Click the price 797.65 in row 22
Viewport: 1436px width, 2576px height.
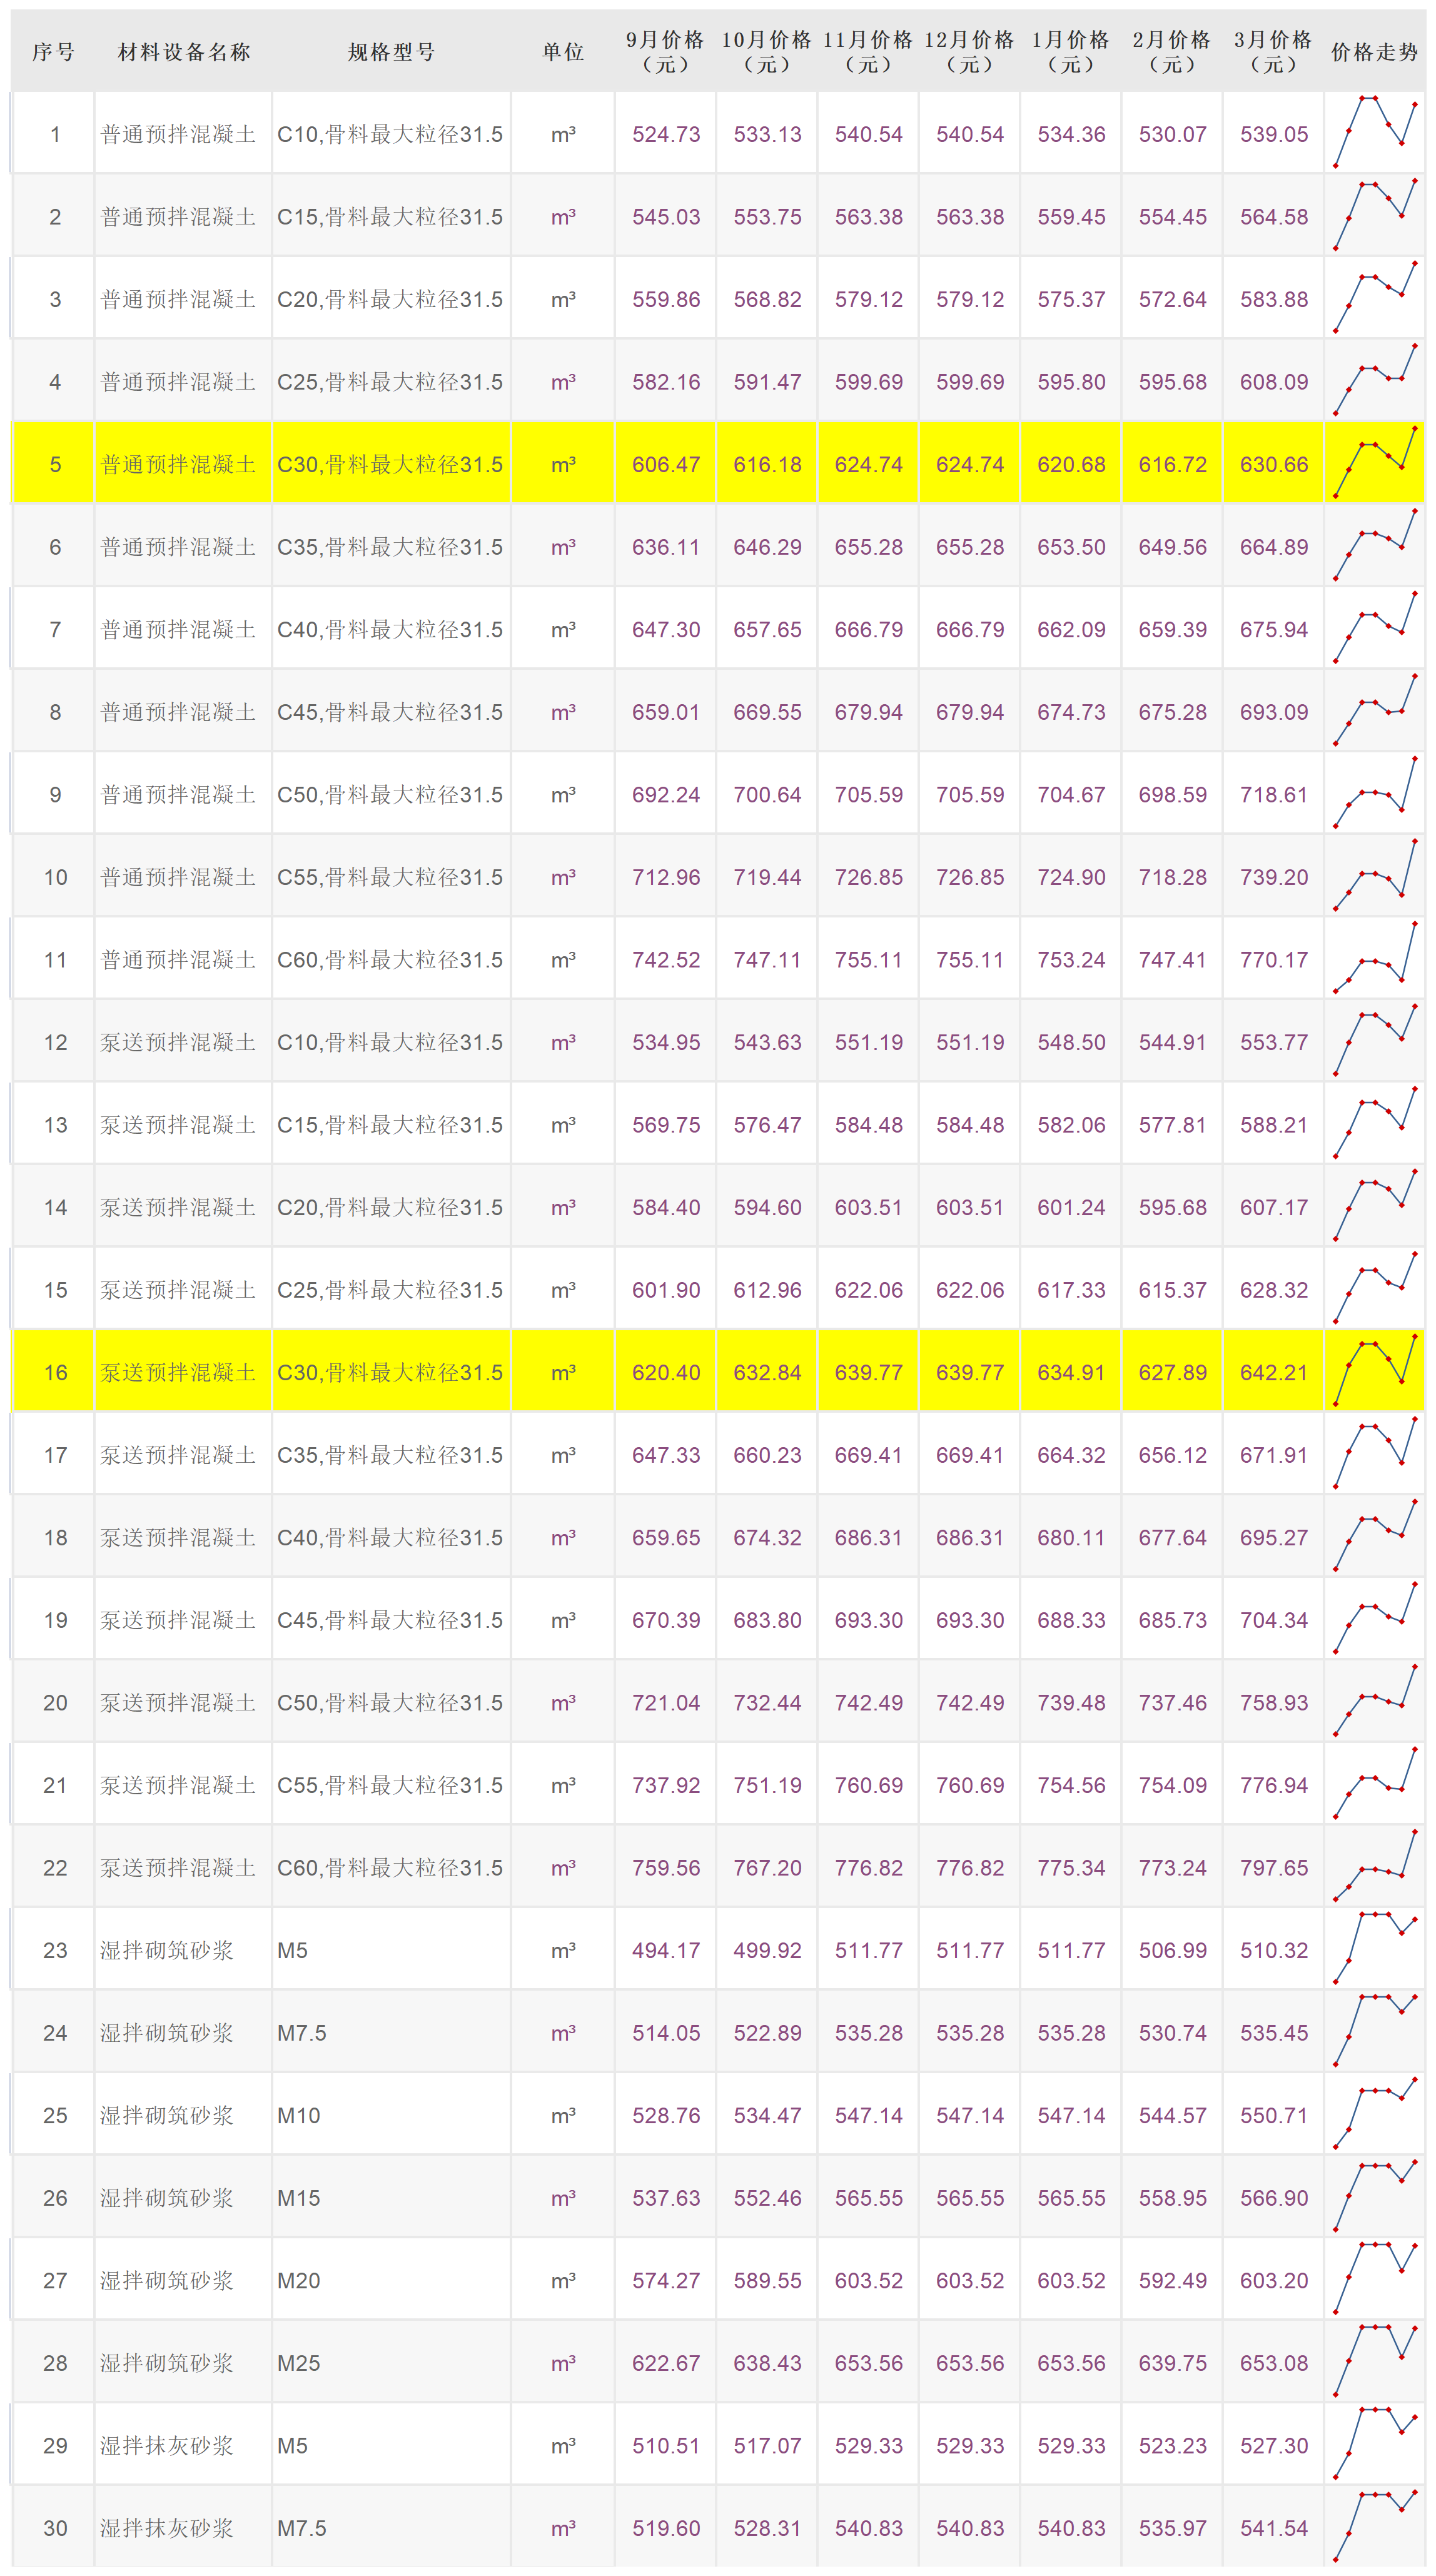pyautogui.click(x=1274, y=1867)
